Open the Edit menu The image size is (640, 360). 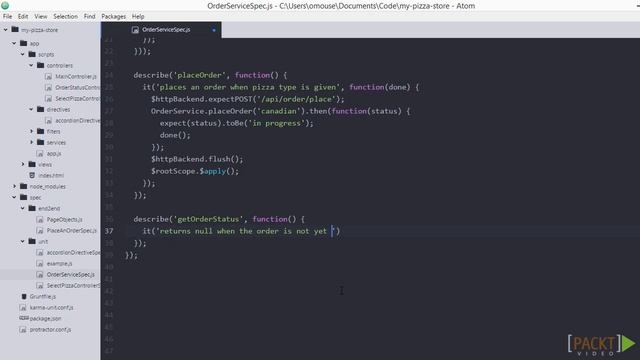coord(23,16)
